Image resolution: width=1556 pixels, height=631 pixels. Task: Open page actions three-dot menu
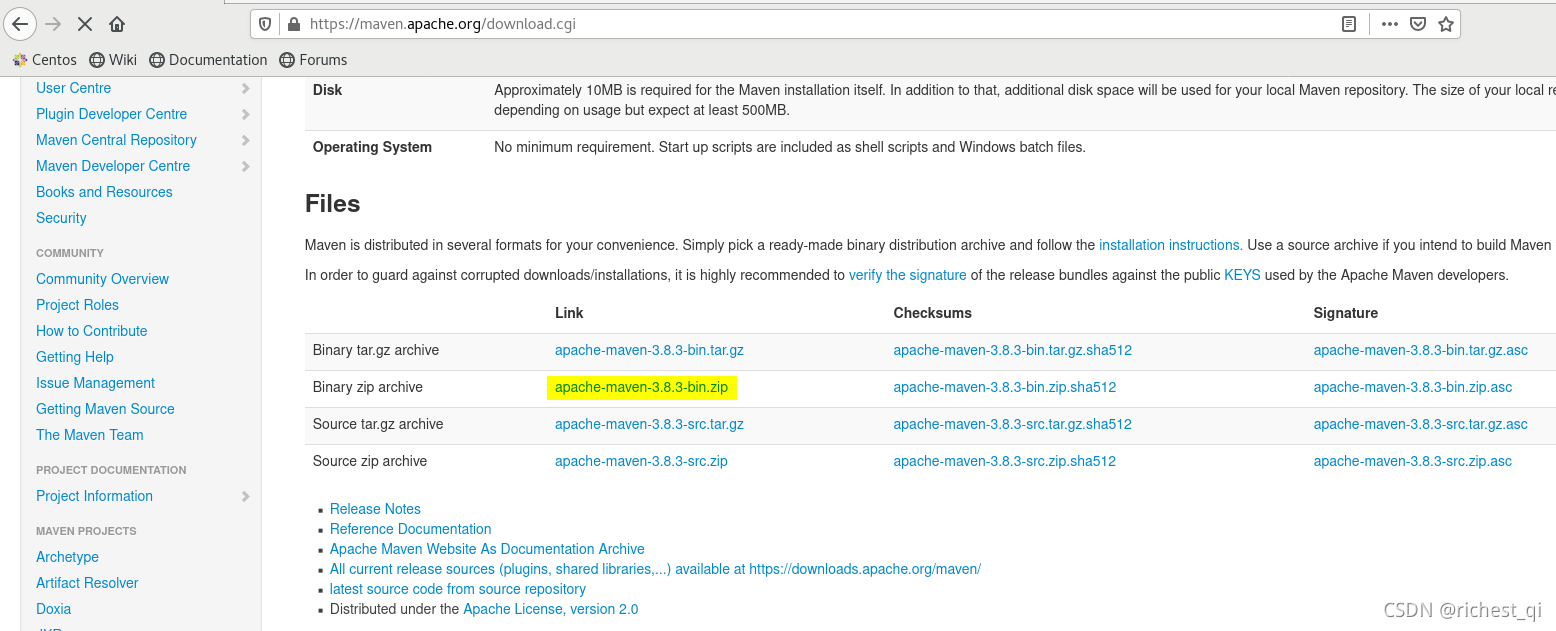click(1390, 23)
